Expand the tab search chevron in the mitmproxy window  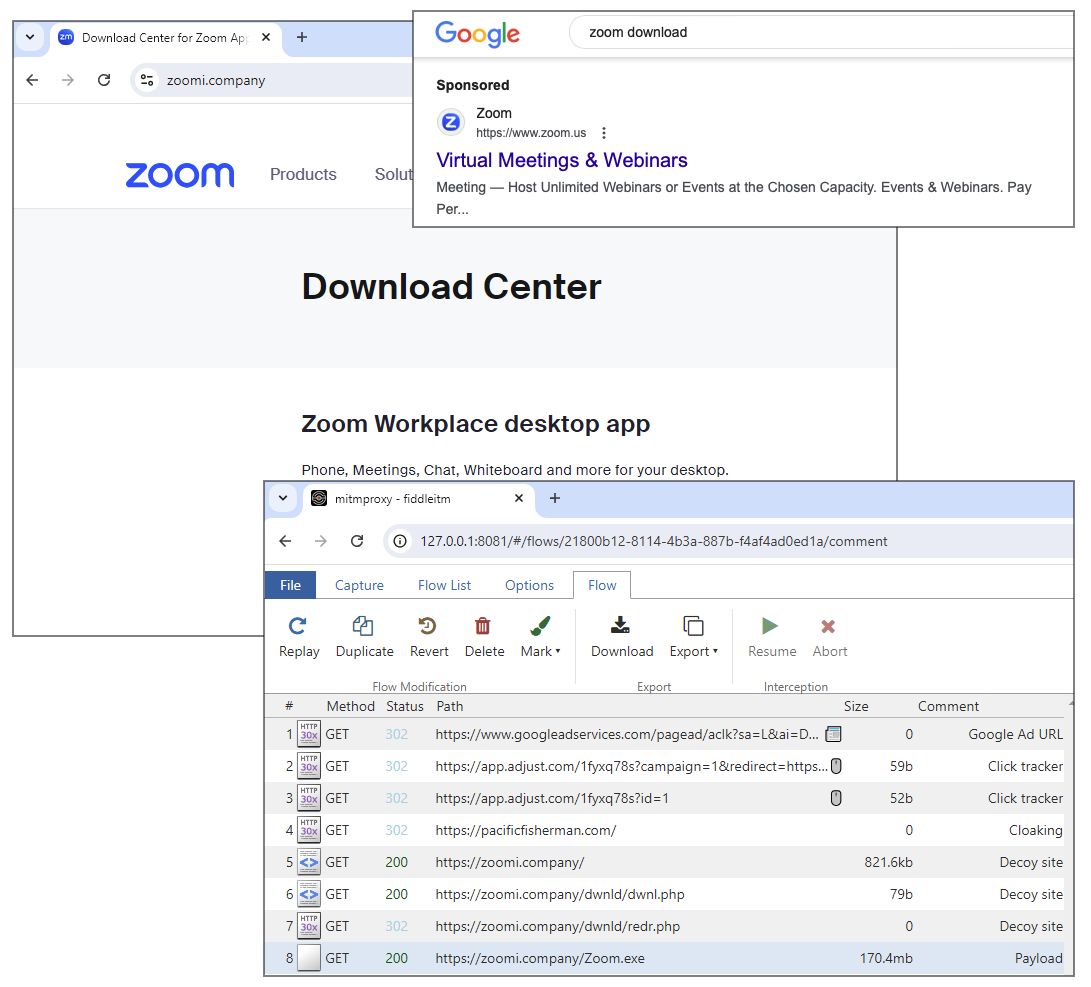click(x=282, y=498)
